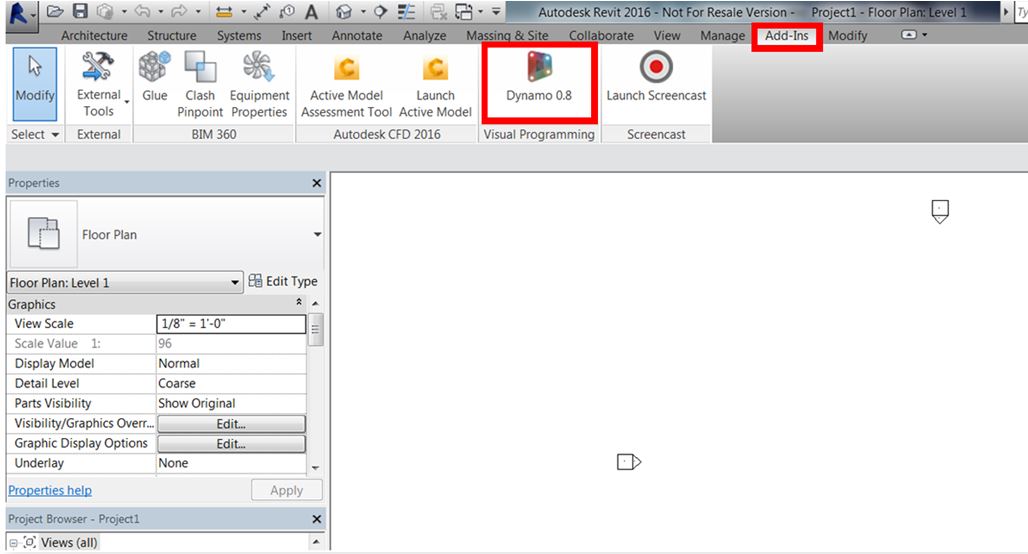Click the Thin Lines icon
This screenshot has height=554, width=1028.
406,12
